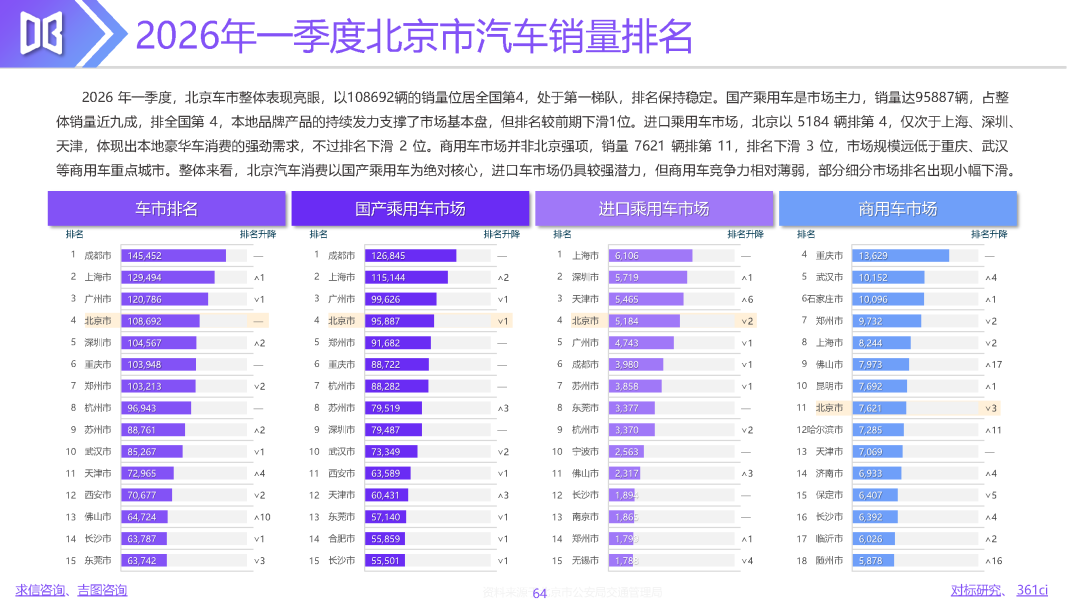
Task: Click the ∧17 rank change for 佛山市
Action: click(x=993, y=364)
